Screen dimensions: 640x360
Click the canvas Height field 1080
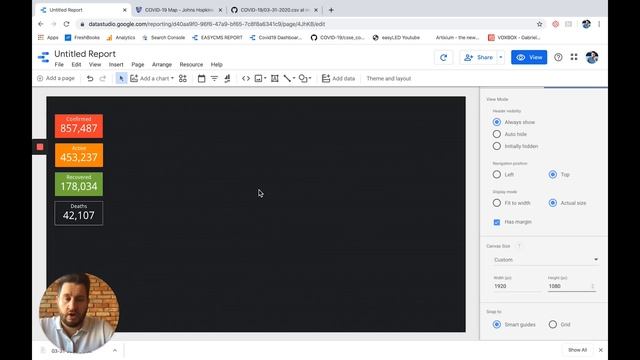click(571, 286)
